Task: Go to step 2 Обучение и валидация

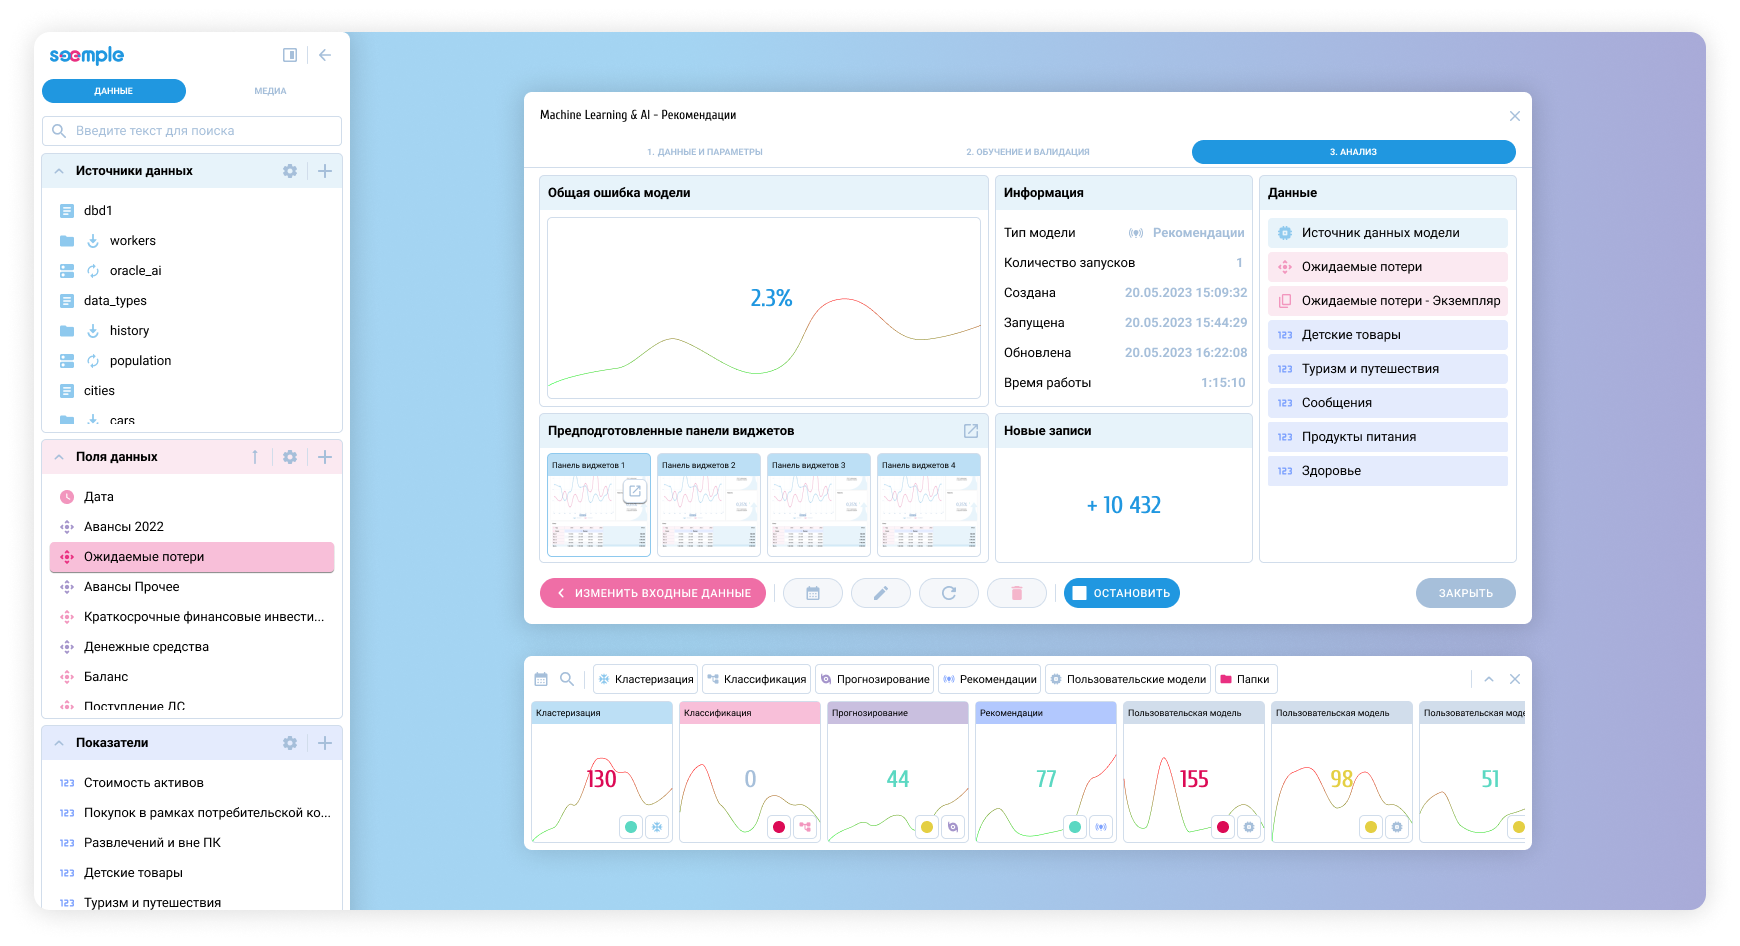Action: [x=1028, y=152]
